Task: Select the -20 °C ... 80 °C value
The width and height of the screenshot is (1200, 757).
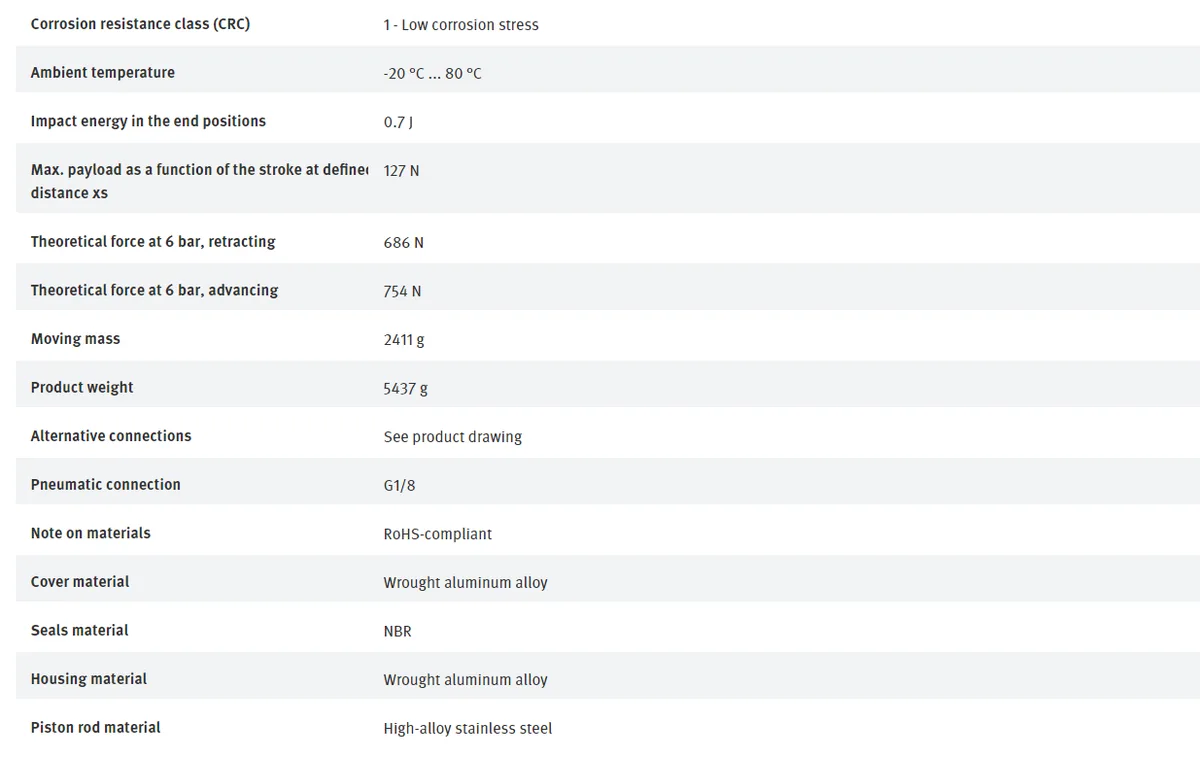Action: click(x=432, y=74)
